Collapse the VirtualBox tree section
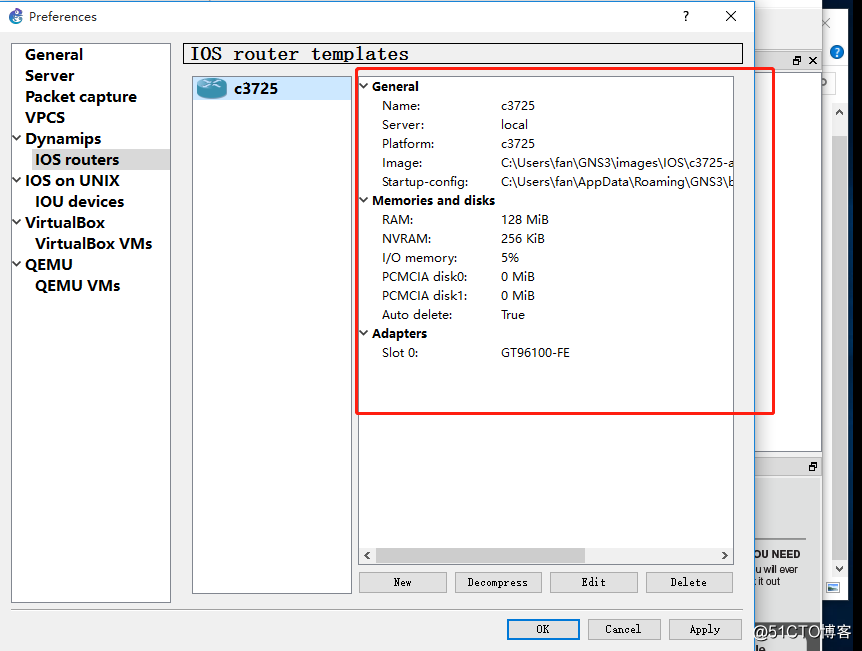The width and height of the screenshot is (862, 651). point(17,222)
